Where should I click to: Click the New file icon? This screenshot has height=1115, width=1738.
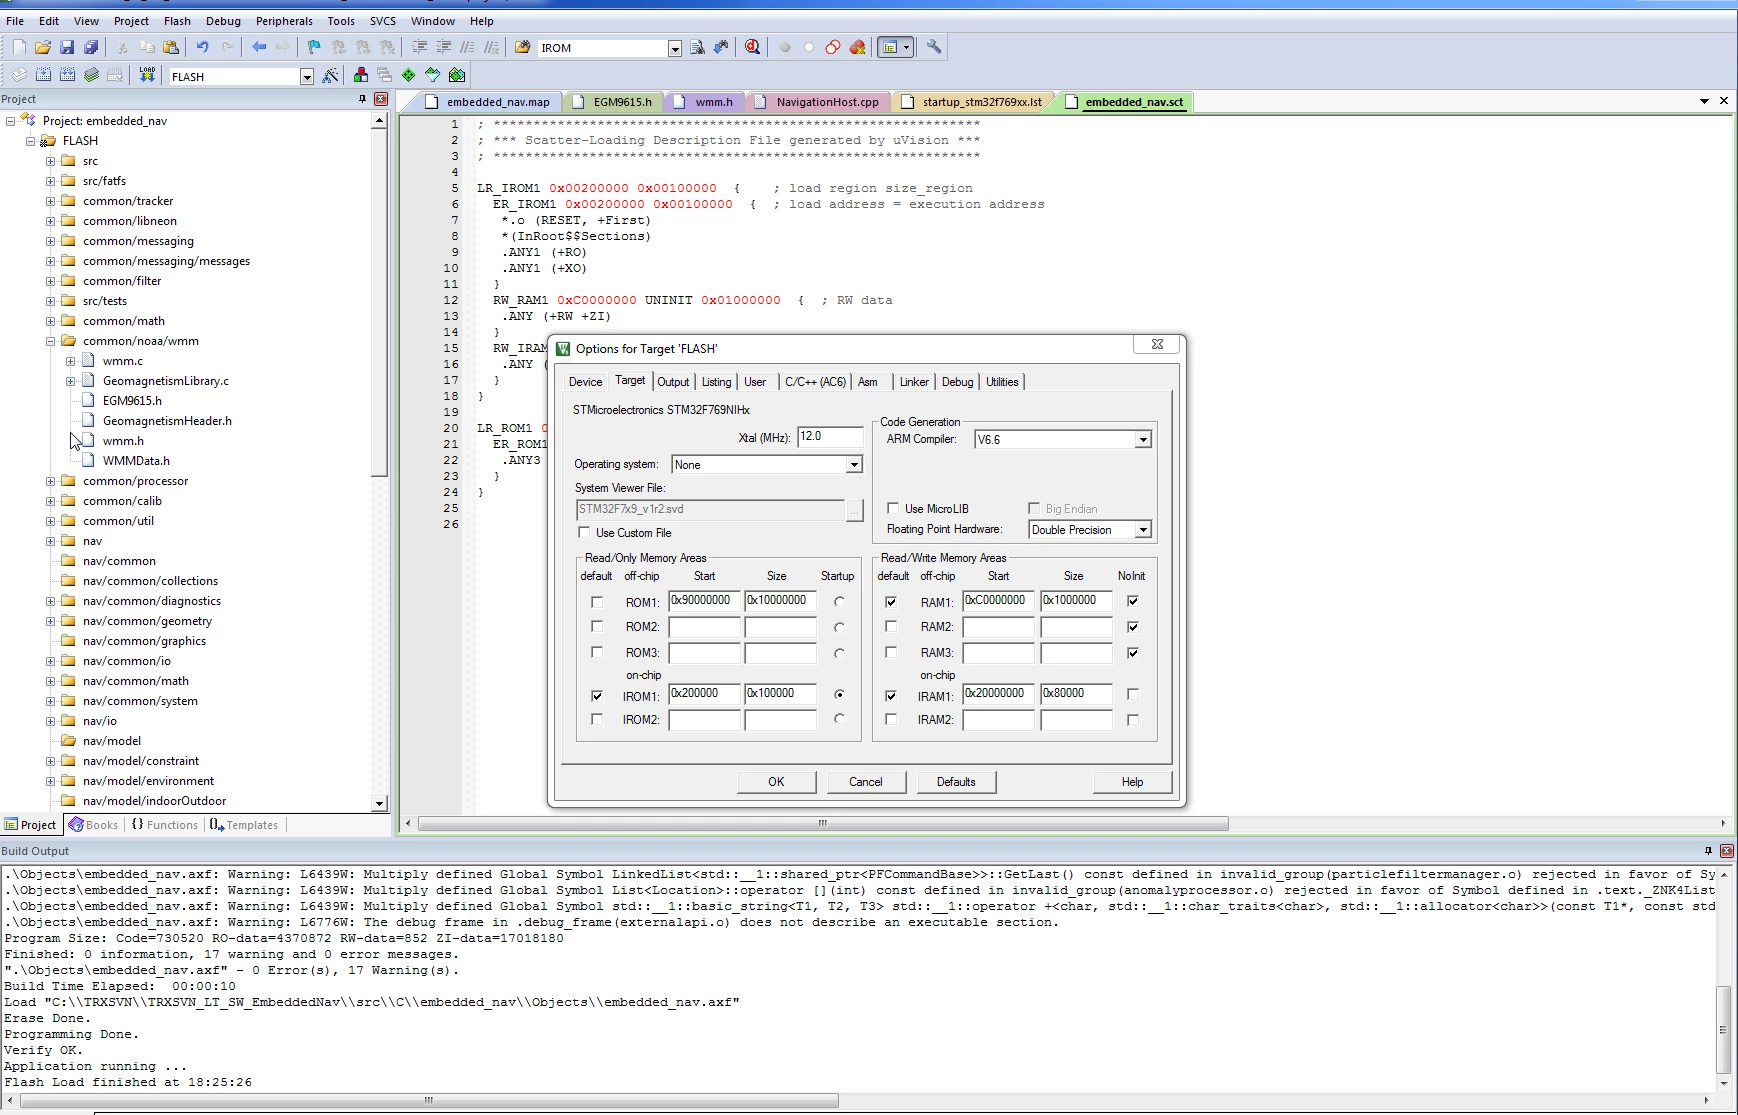click(19, 47)
